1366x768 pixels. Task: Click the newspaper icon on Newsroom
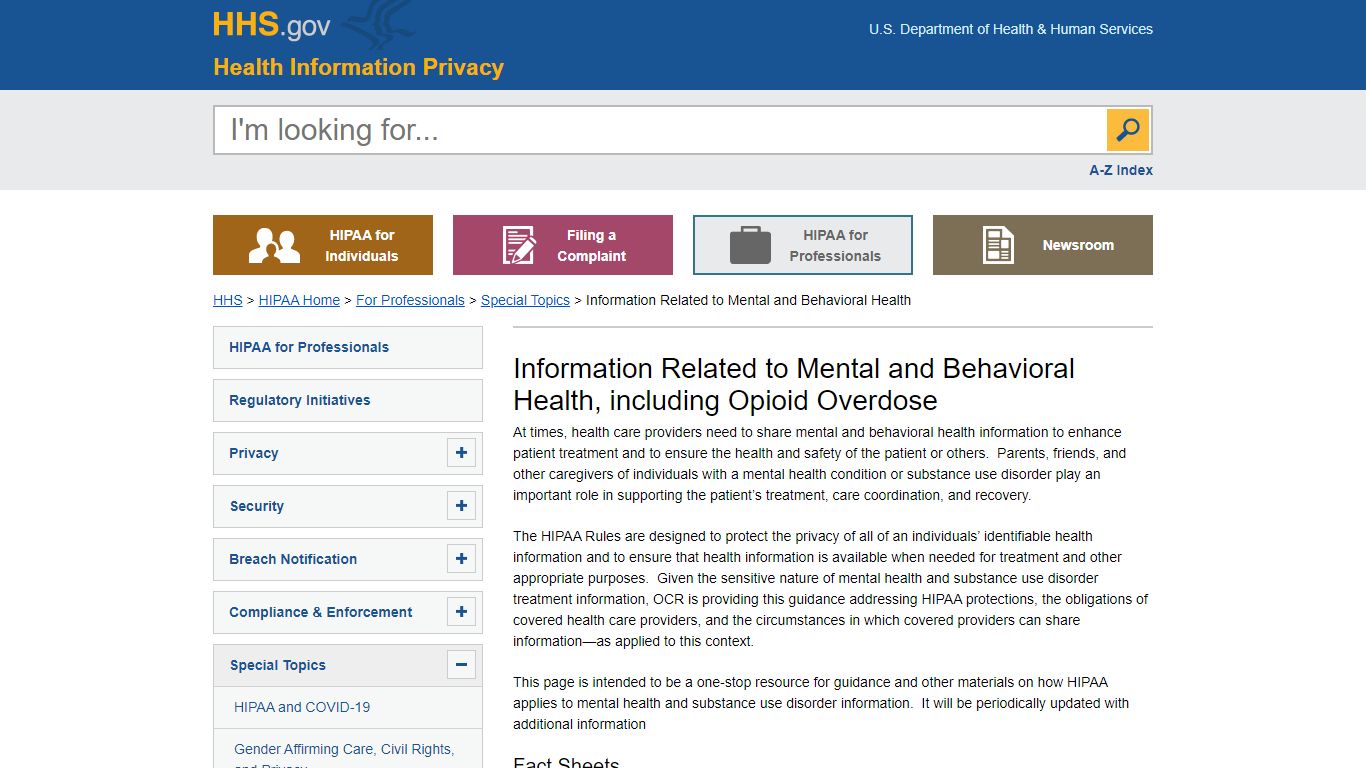pyautogui.click(x=998, y=245)
